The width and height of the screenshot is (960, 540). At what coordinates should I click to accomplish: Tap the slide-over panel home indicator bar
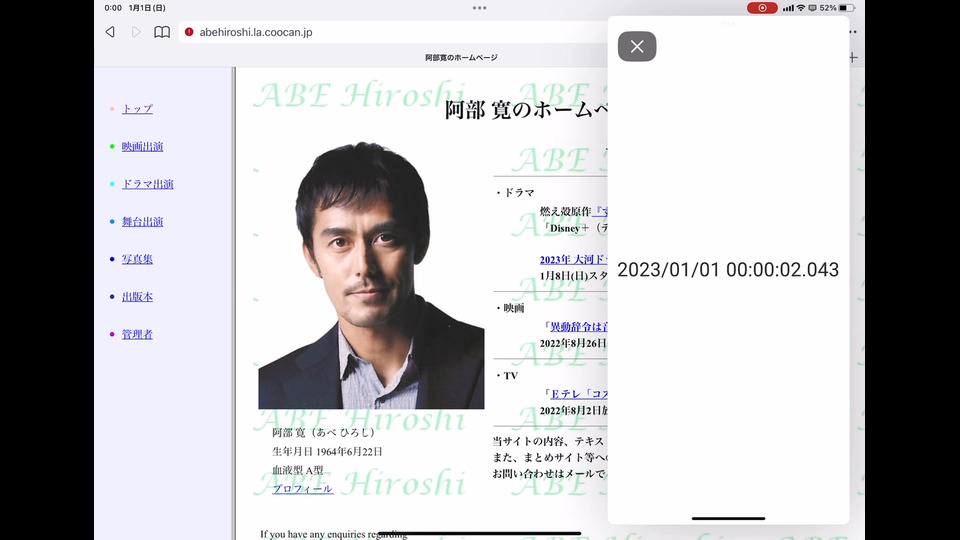click(x=729, y=519)
